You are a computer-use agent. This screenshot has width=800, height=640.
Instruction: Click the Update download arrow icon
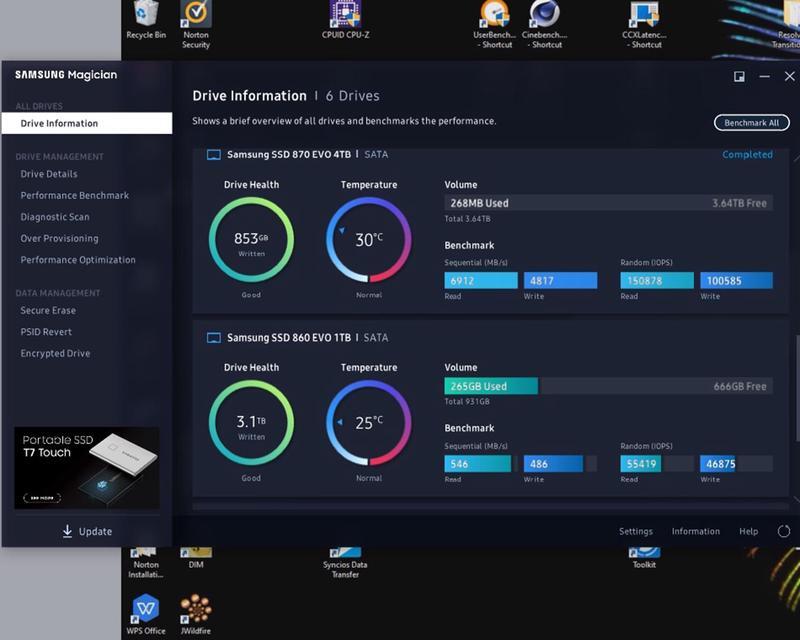click(67, 531)
